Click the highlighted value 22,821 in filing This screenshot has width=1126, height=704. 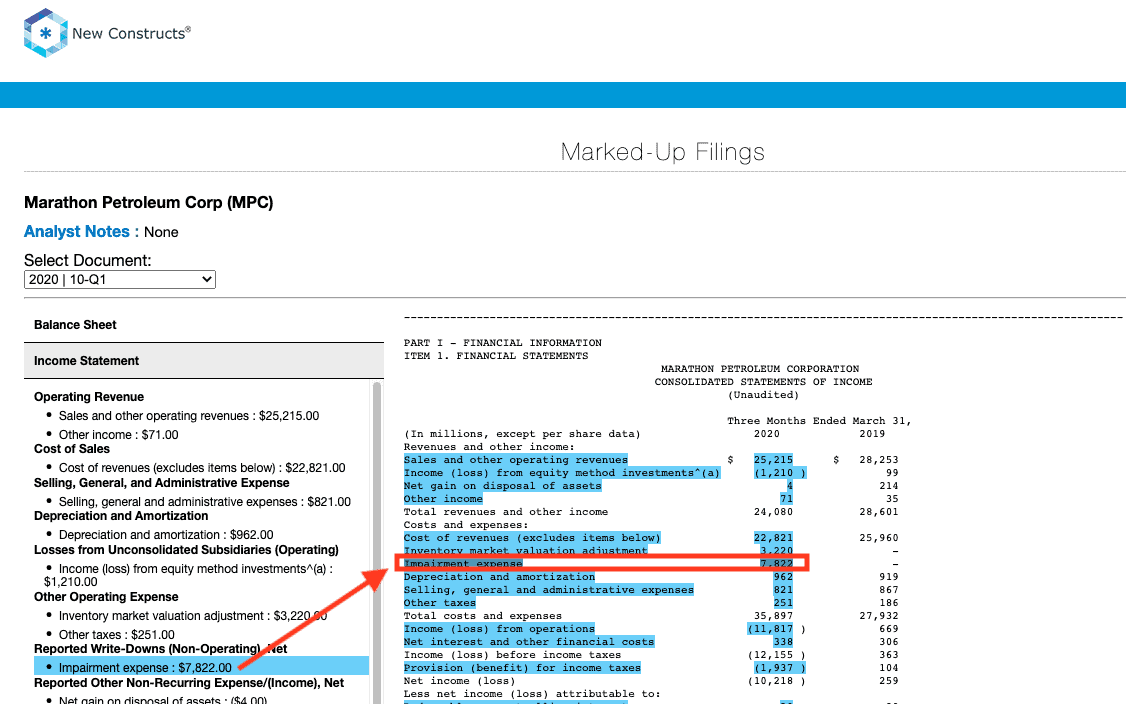[x=773, y=537]
